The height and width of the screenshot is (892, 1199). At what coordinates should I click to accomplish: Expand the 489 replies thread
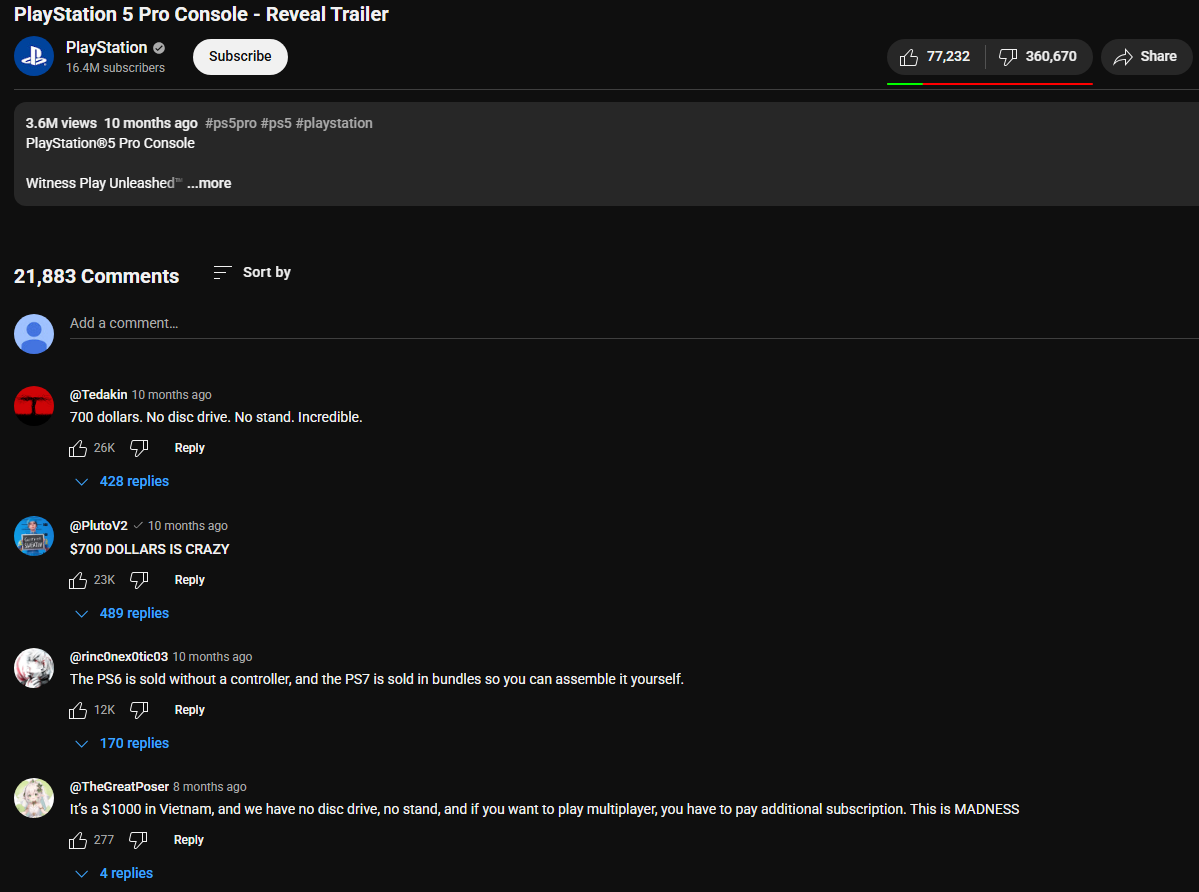pos(122,614)
